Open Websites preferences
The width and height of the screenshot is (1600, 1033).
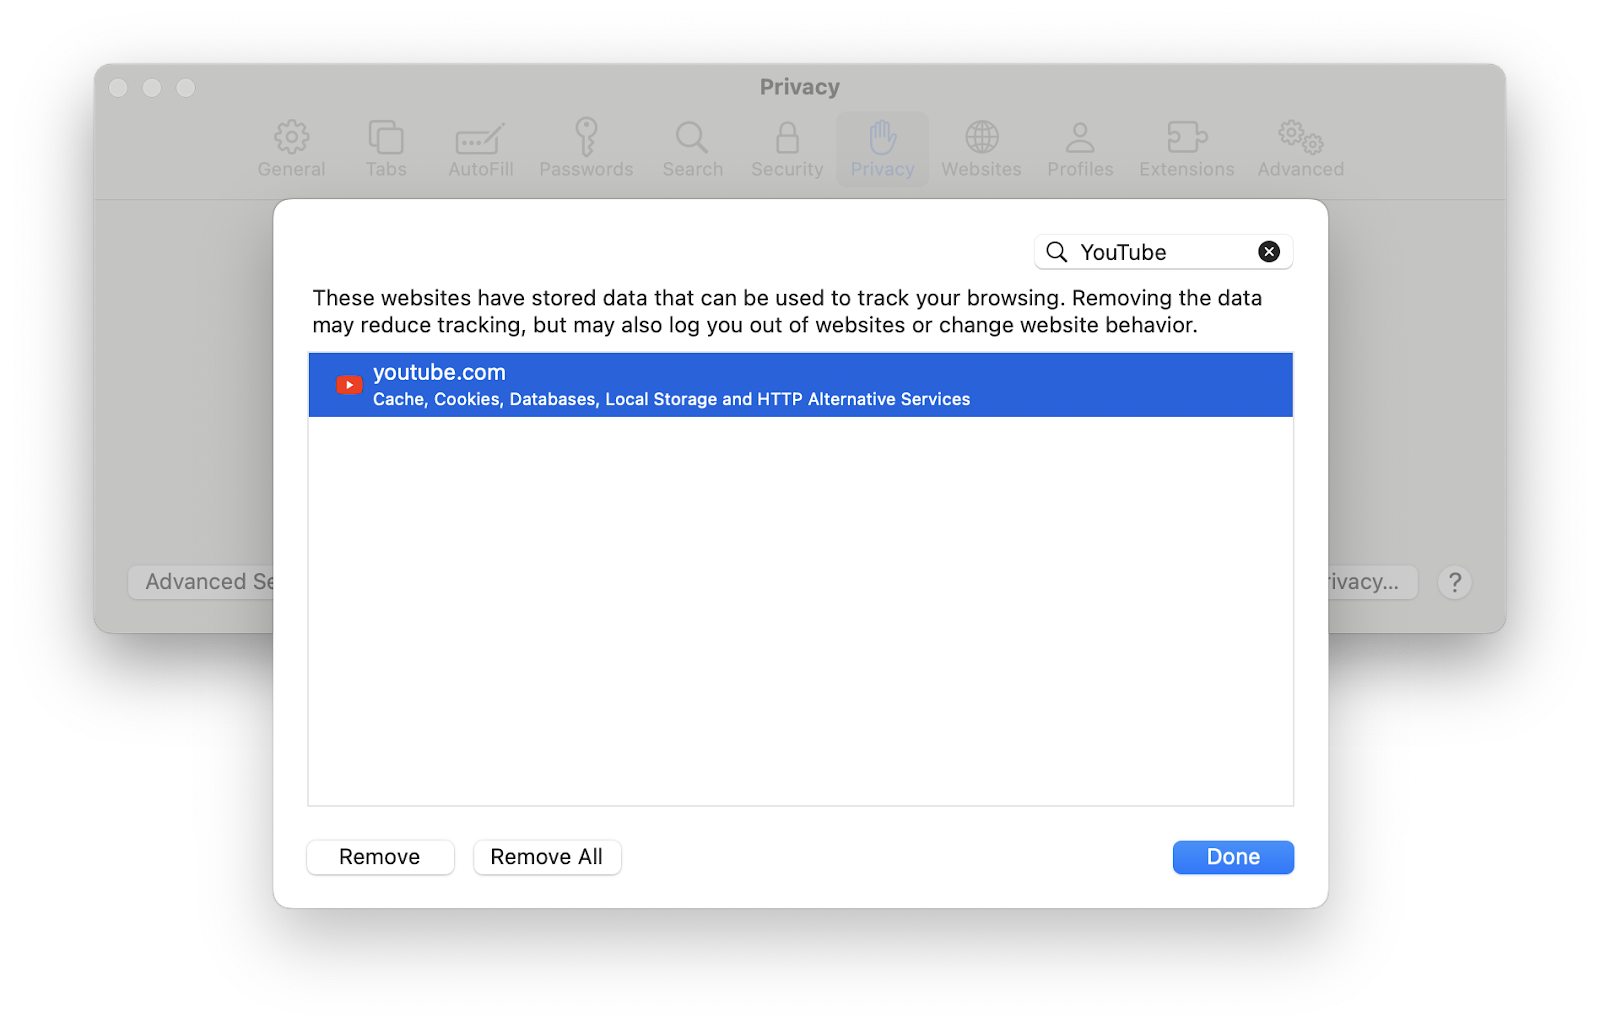click(980, 148)
